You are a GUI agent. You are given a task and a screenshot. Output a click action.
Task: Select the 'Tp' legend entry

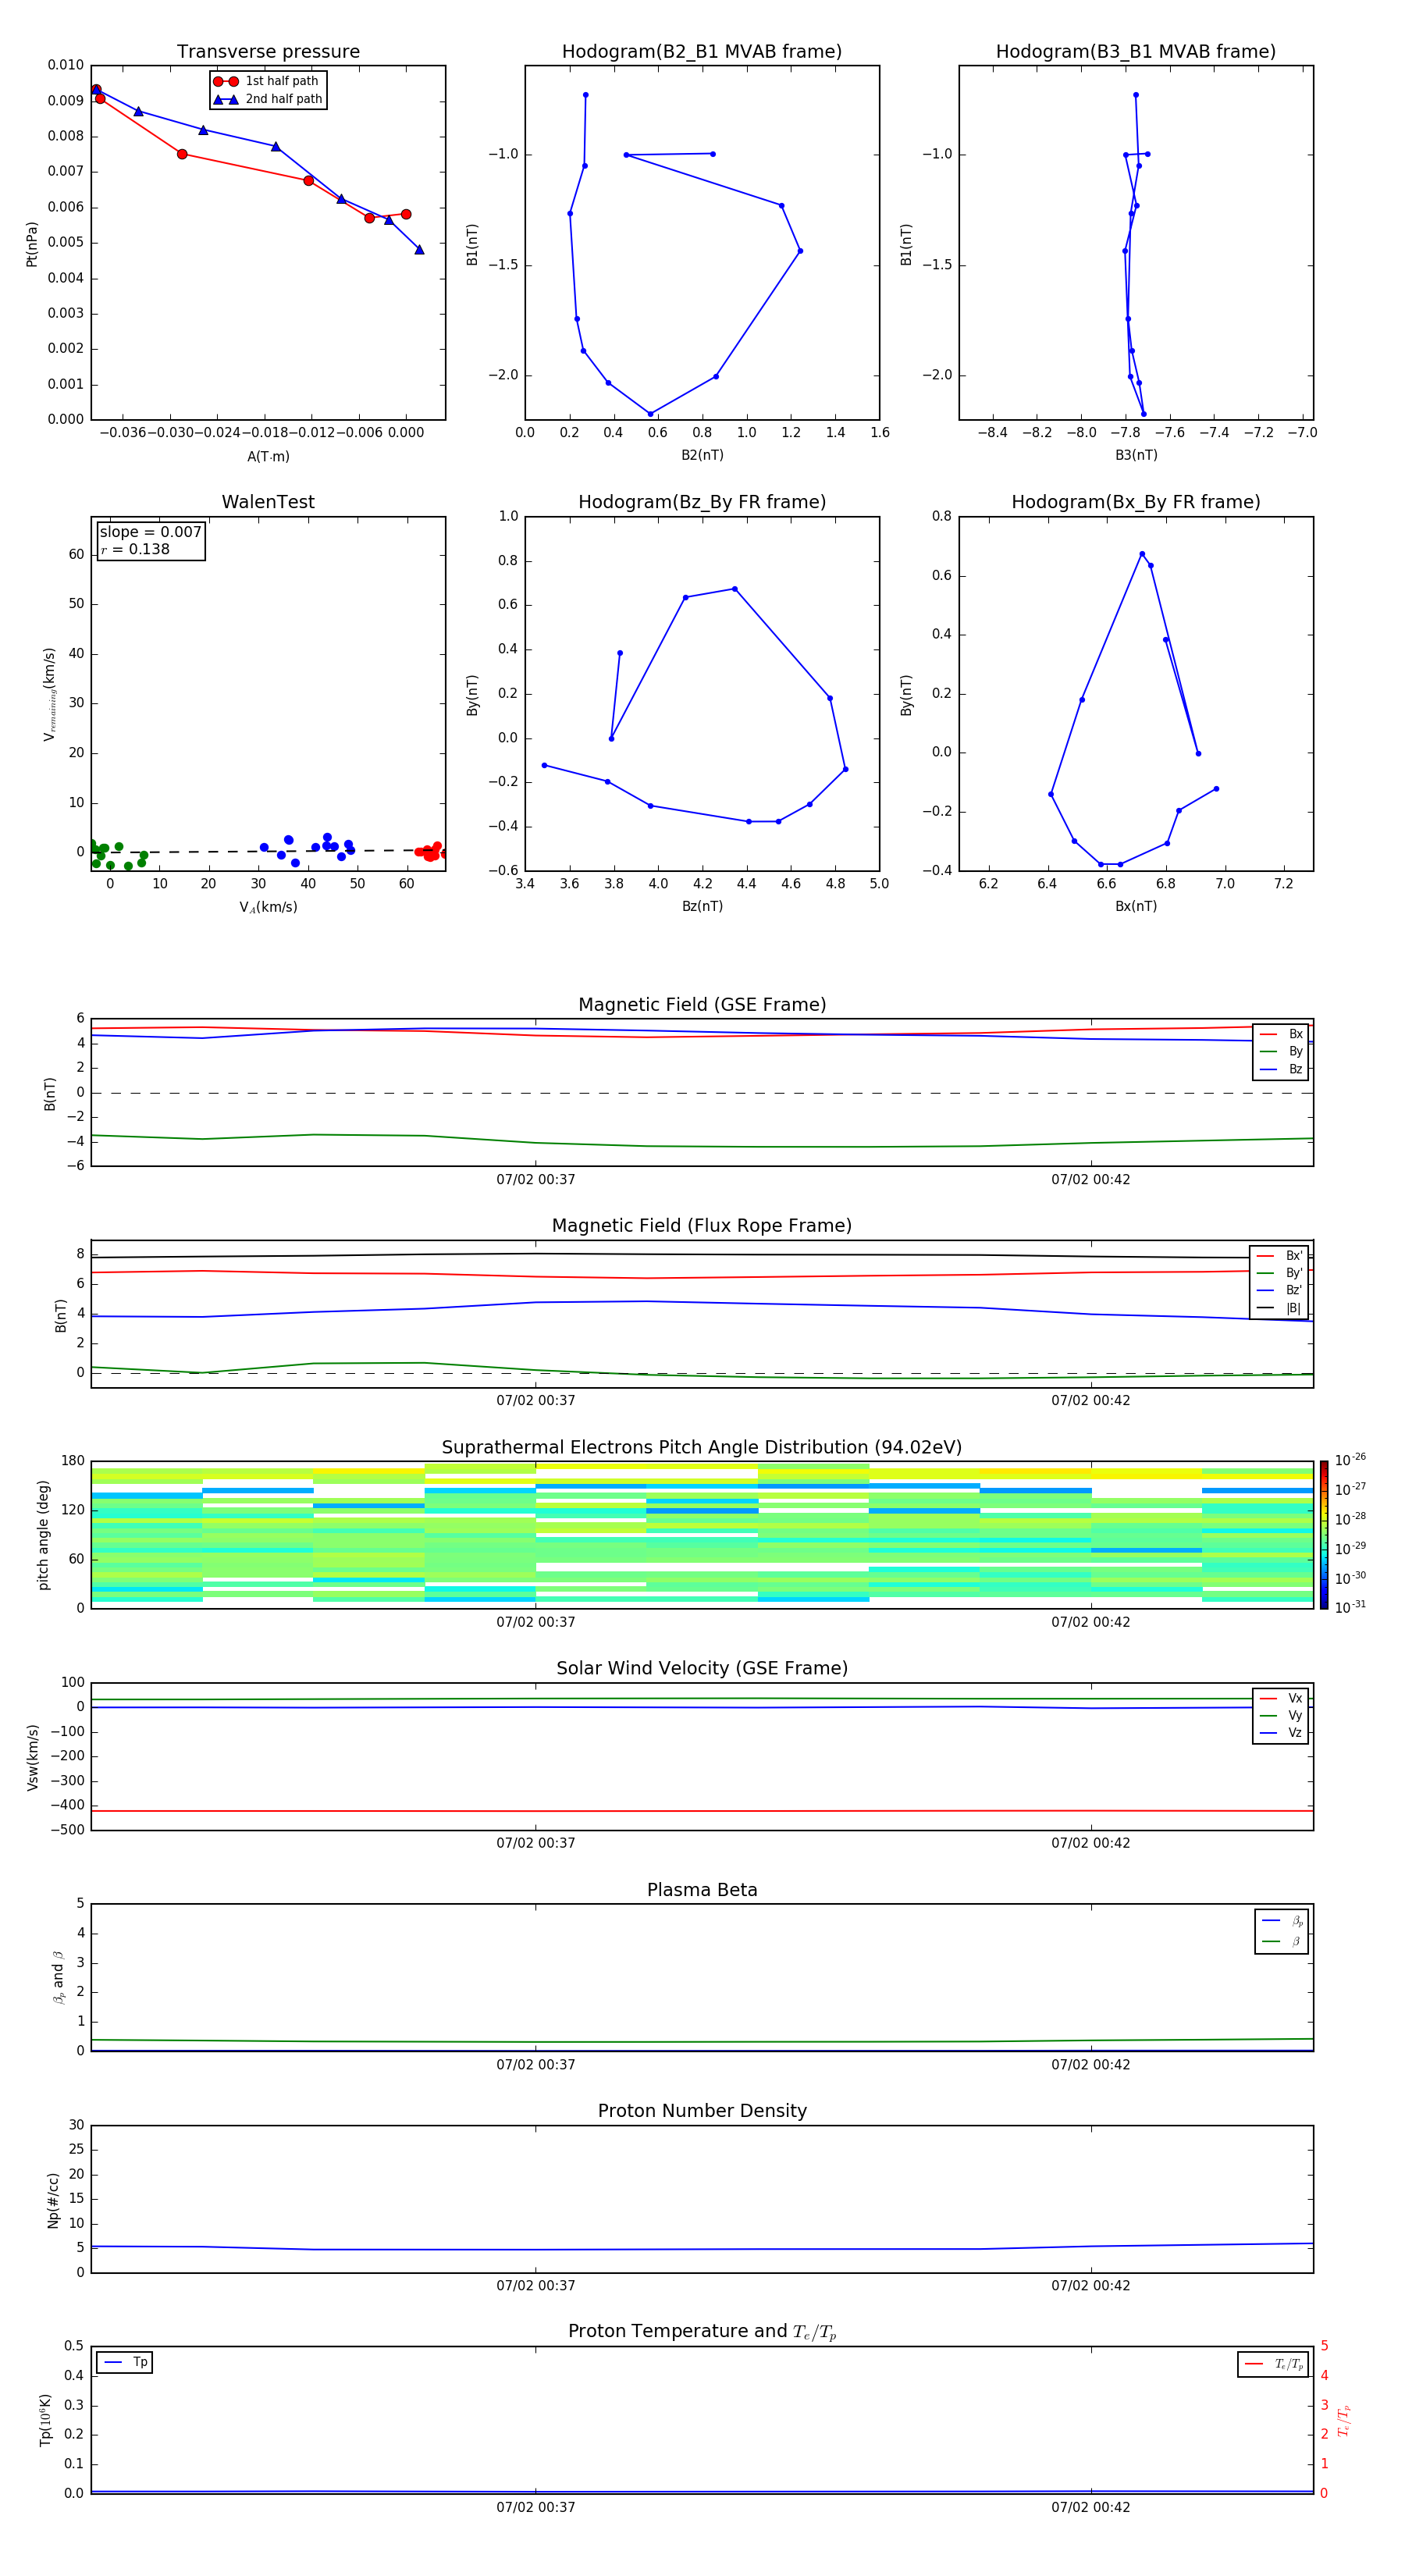pos(124,2362)
